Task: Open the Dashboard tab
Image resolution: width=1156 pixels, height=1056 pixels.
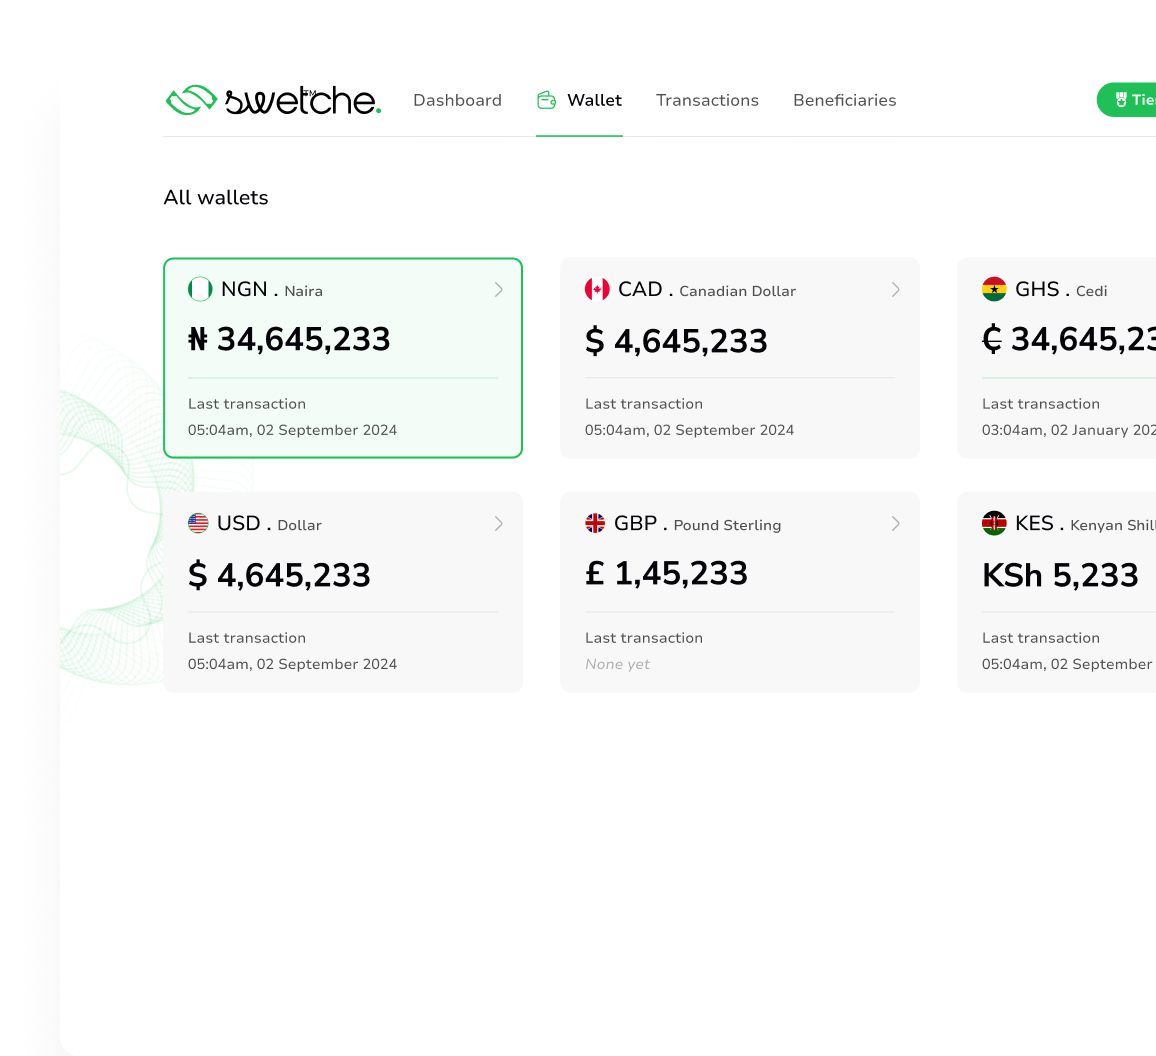Action: 457,100
